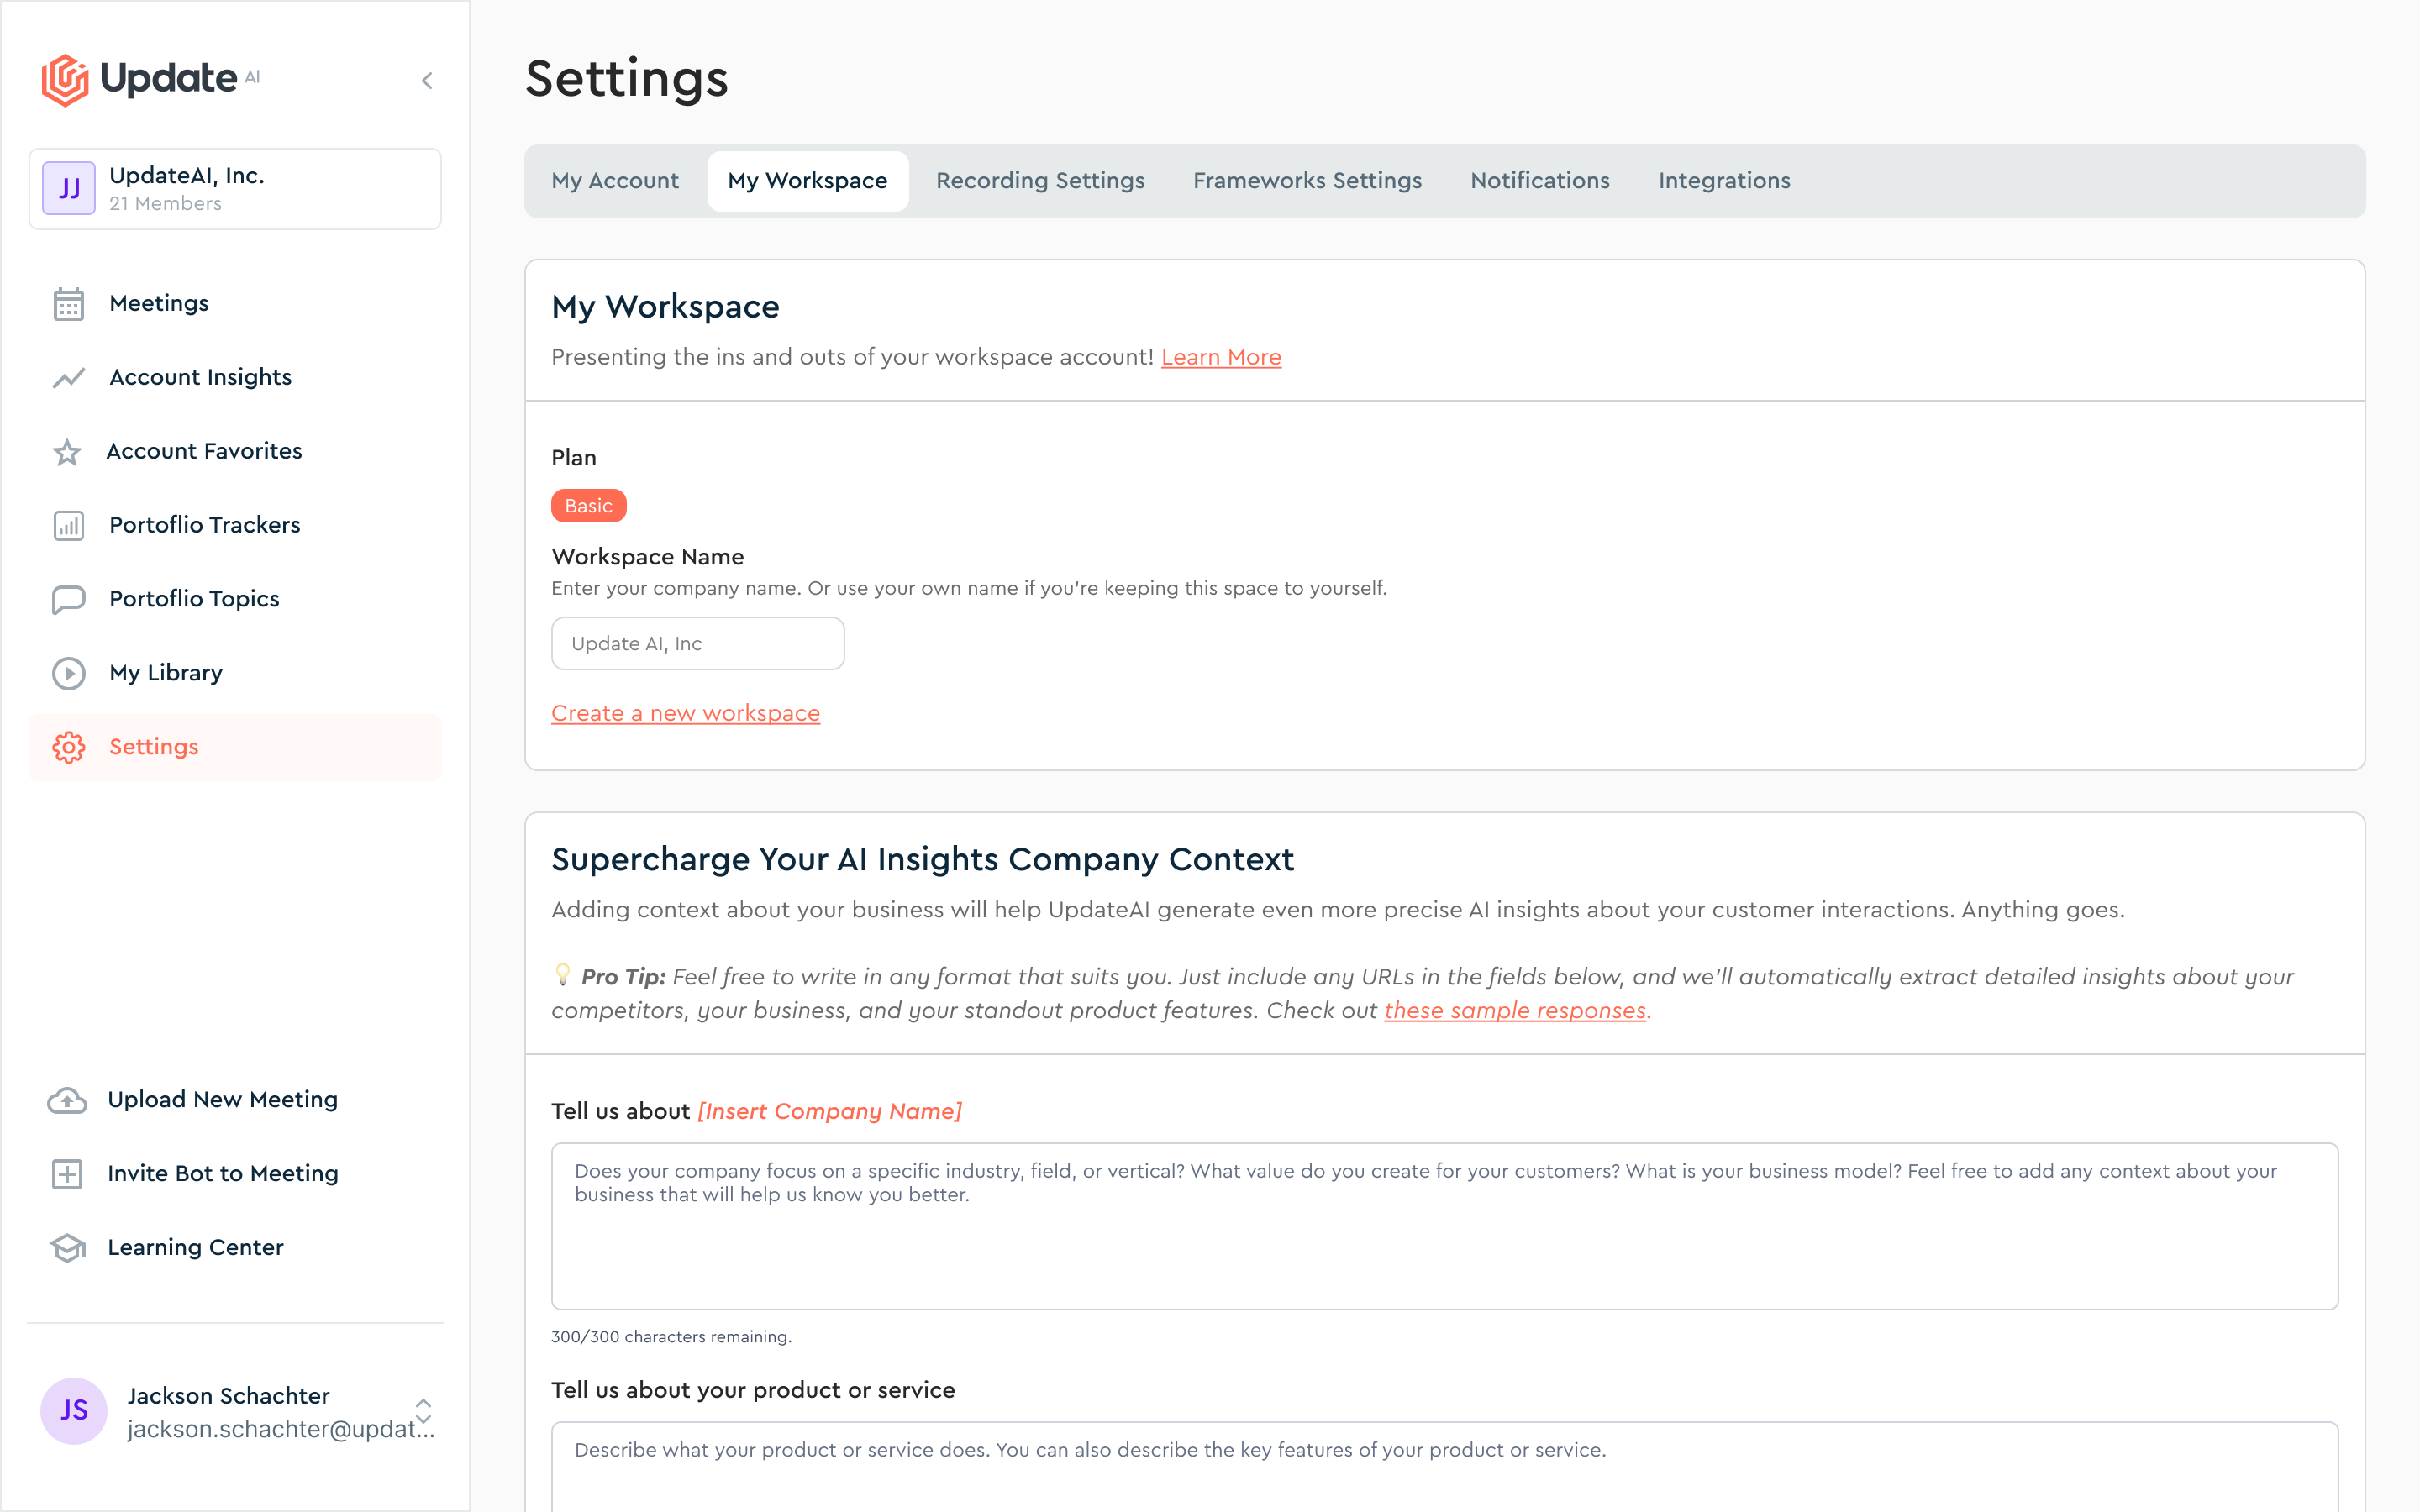Screen dimensions: 2420x1512
Task: Click the Learn More link
Action: 1220,358
